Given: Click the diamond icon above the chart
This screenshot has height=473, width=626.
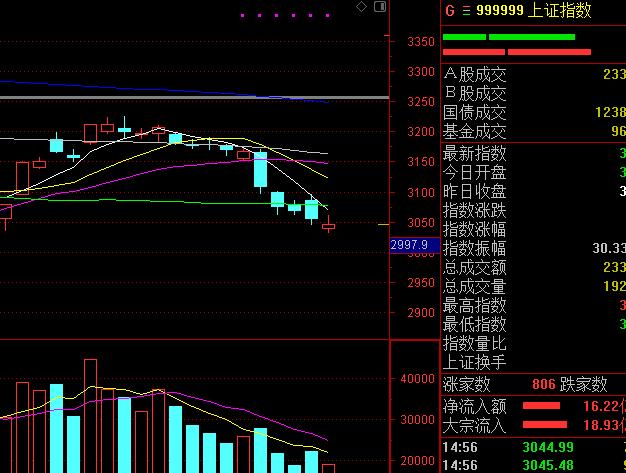Looking at the screenshot, I should pyautogui.click(x=361, y=6).
